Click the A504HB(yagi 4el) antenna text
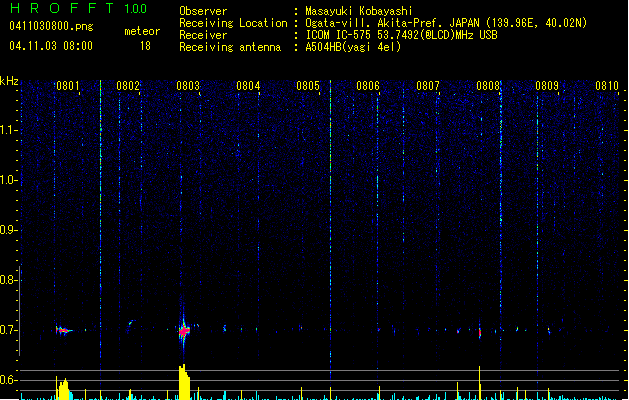629x400 pixels. point(353,47)
